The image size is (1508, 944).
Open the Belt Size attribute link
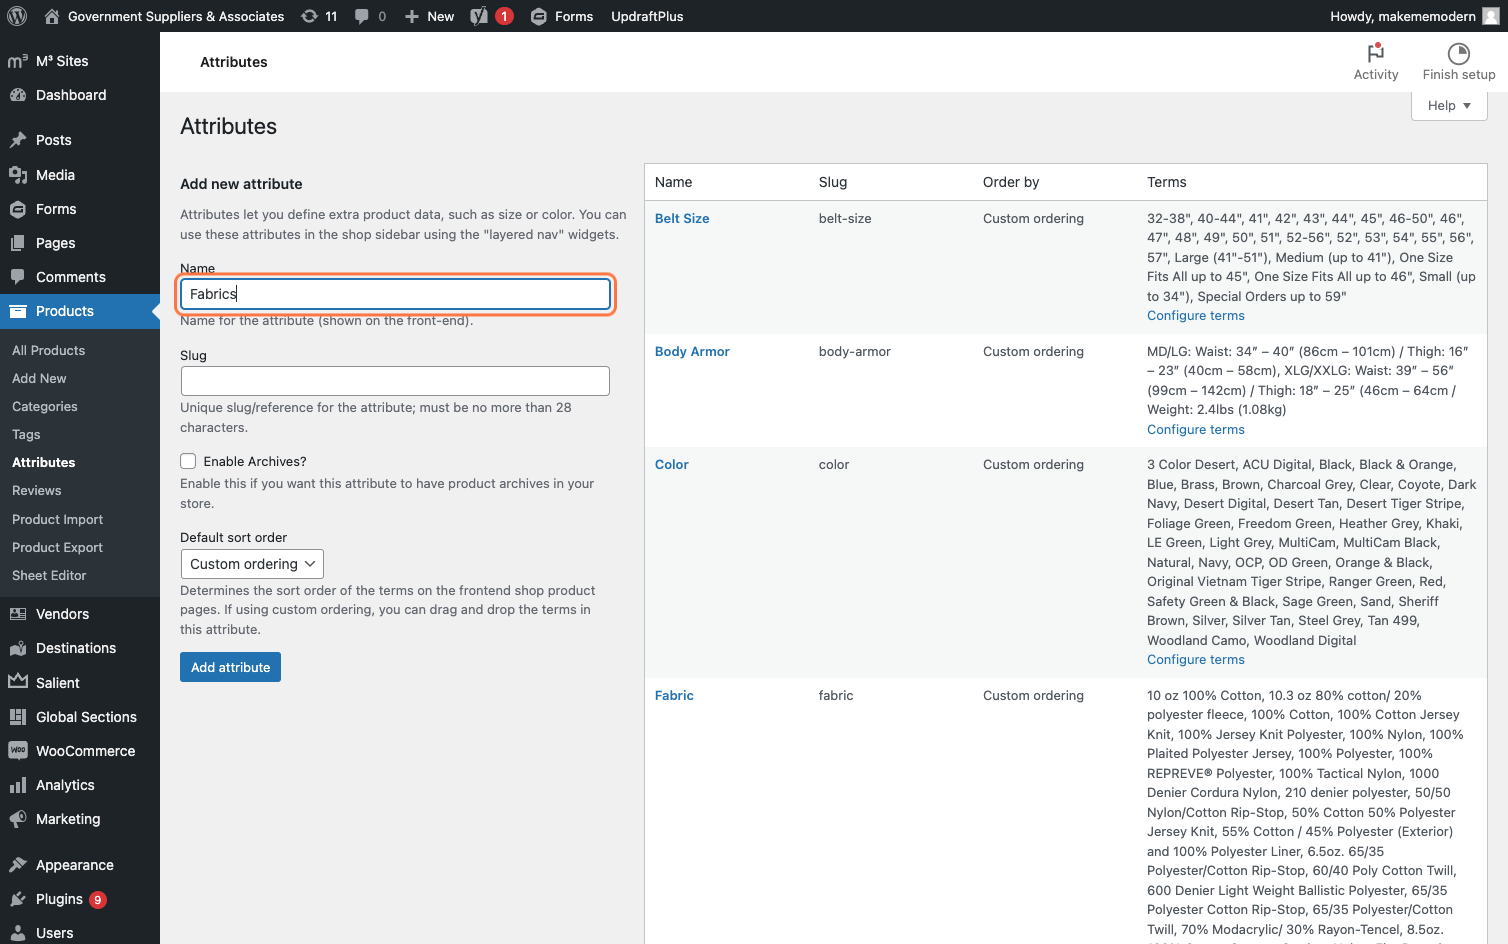point(682,218)
